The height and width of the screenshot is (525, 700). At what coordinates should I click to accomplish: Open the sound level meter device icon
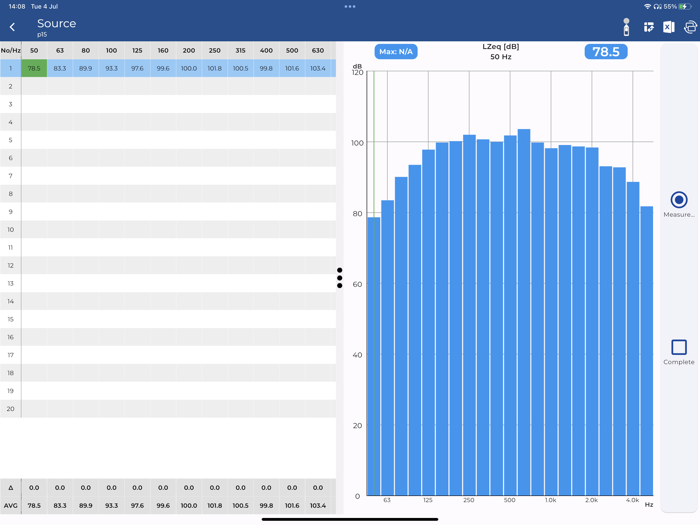626,27
